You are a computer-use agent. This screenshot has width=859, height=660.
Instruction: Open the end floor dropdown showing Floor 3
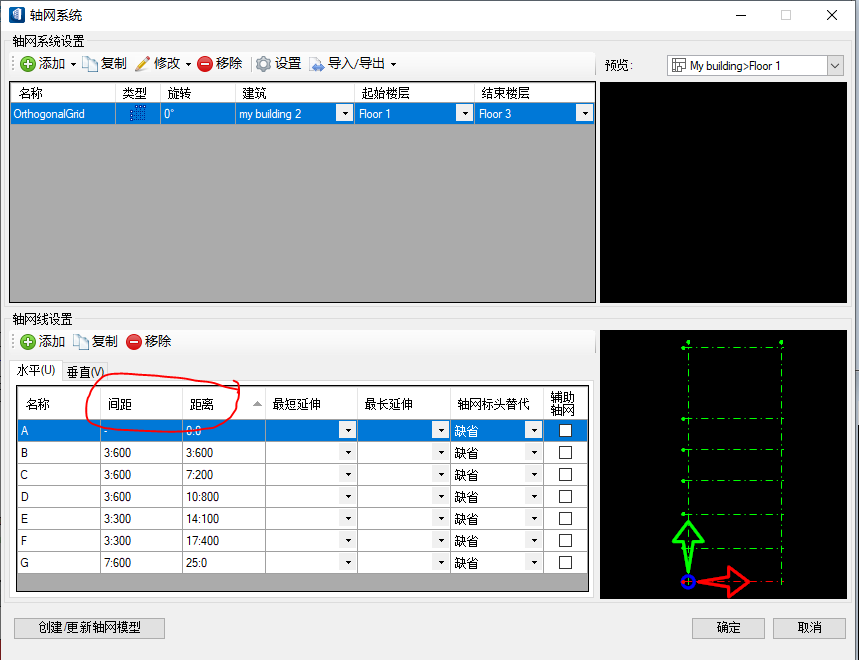coord(585,113)
